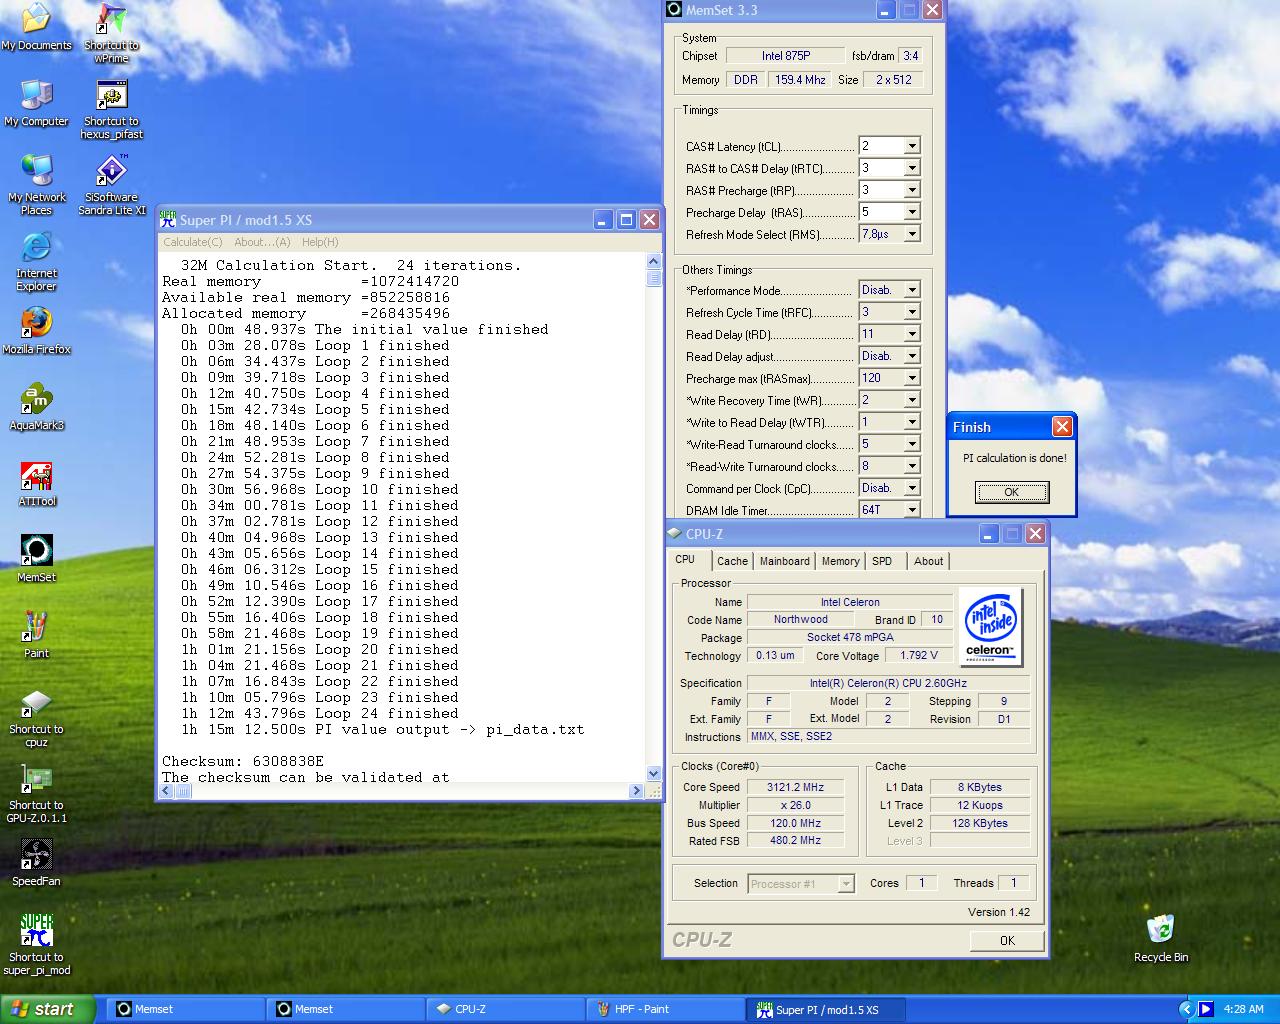Switch to HPF - Paint taskbar button
Viewport: 1280px width, 1024px height.
664,1009
